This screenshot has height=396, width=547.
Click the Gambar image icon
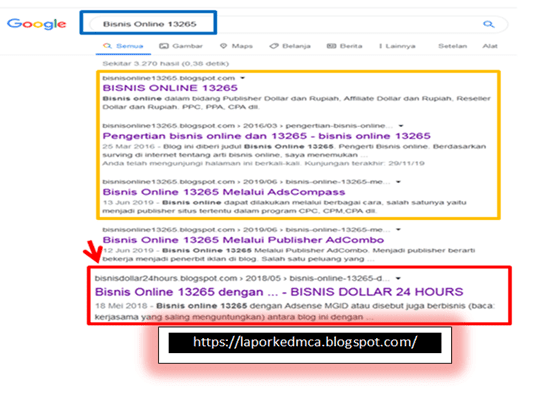coord(164,46)
